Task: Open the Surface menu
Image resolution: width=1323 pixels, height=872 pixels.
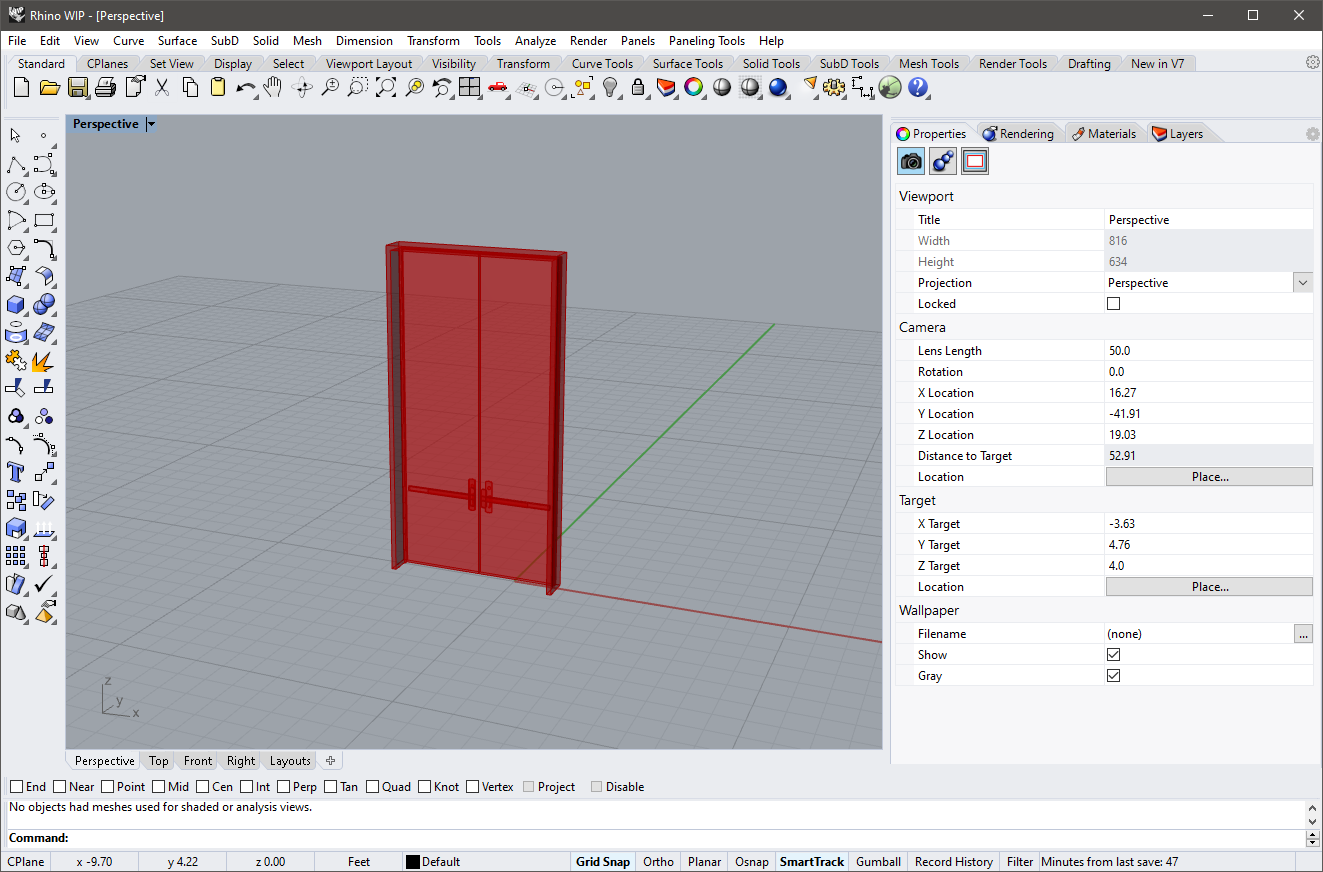Action: [177, 41]
